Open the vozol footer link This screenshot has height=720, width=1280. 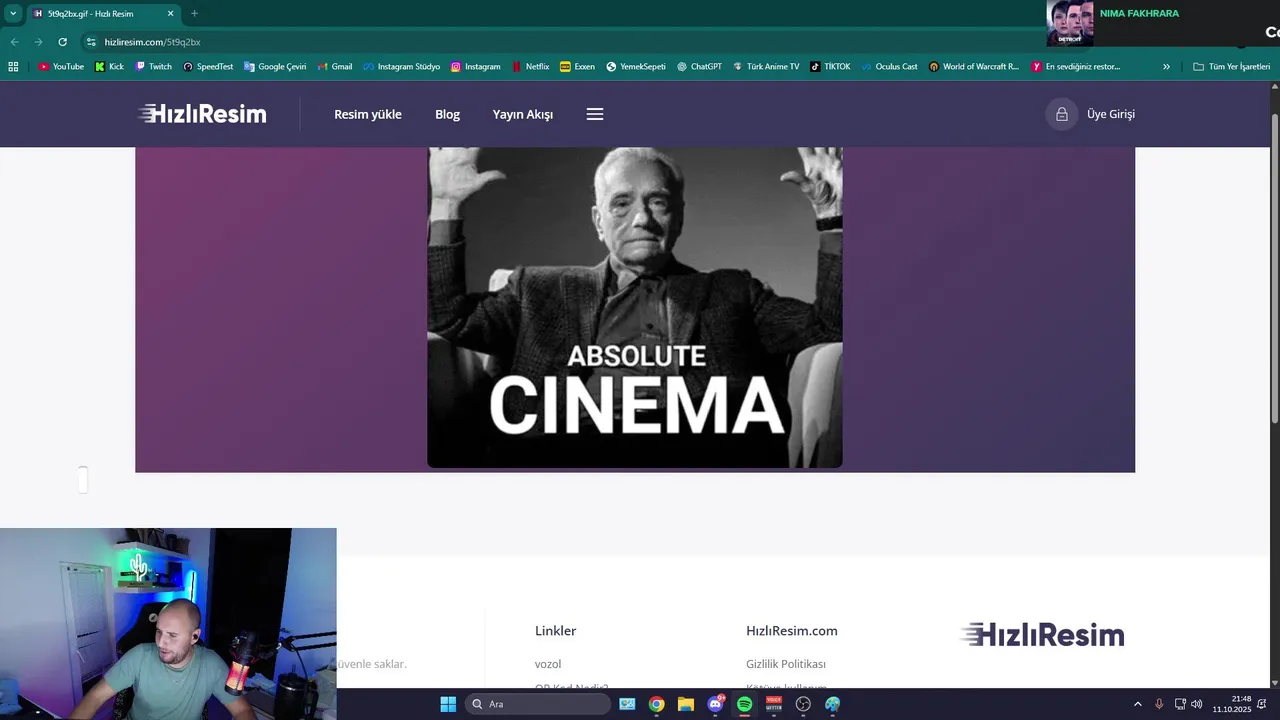548,664
